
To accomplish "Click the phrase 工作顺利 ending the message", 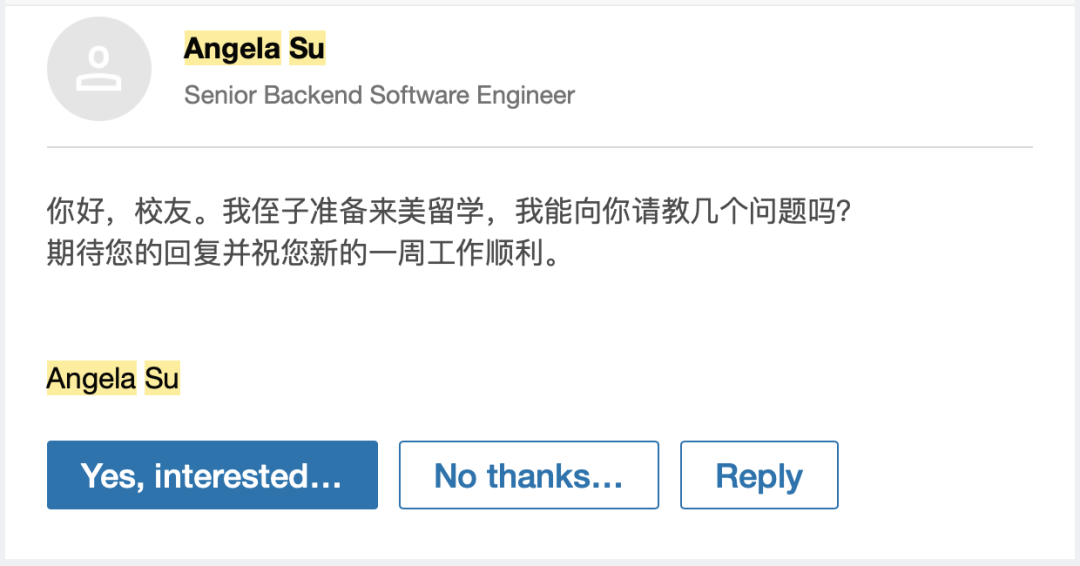I will 486,253.
